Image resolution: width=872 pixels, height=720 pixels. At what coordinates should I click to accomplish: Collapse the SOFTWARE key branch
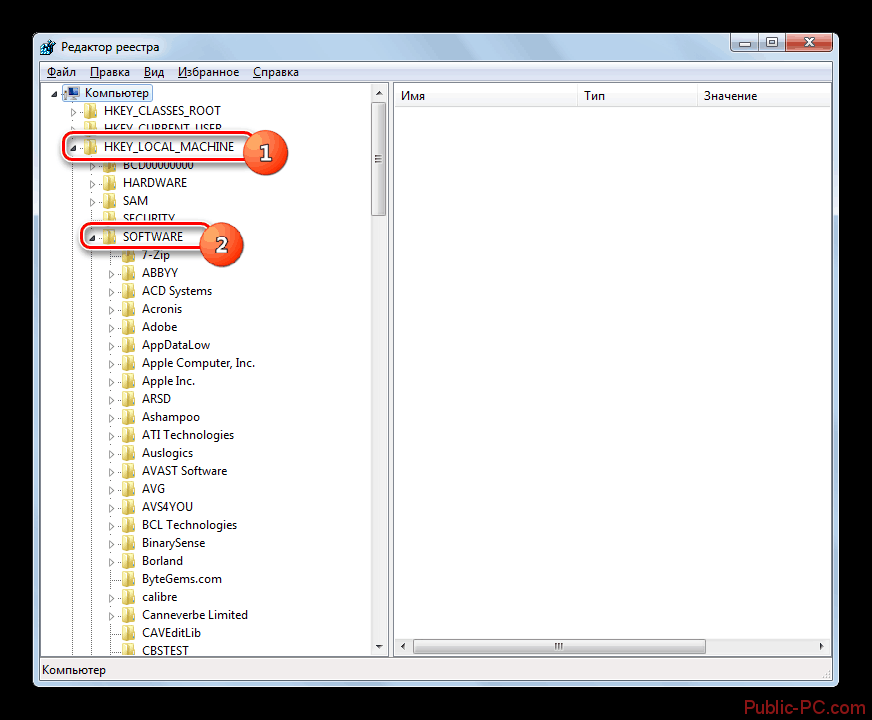point(92,237)
